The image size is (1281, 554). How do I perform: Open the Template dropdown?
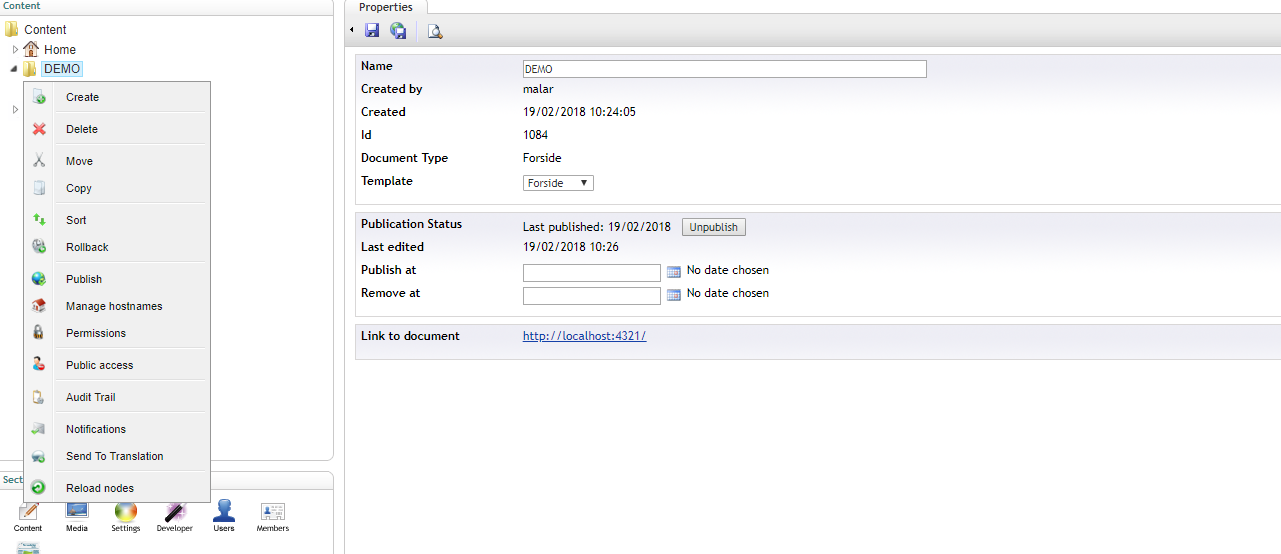pos(558,183)
